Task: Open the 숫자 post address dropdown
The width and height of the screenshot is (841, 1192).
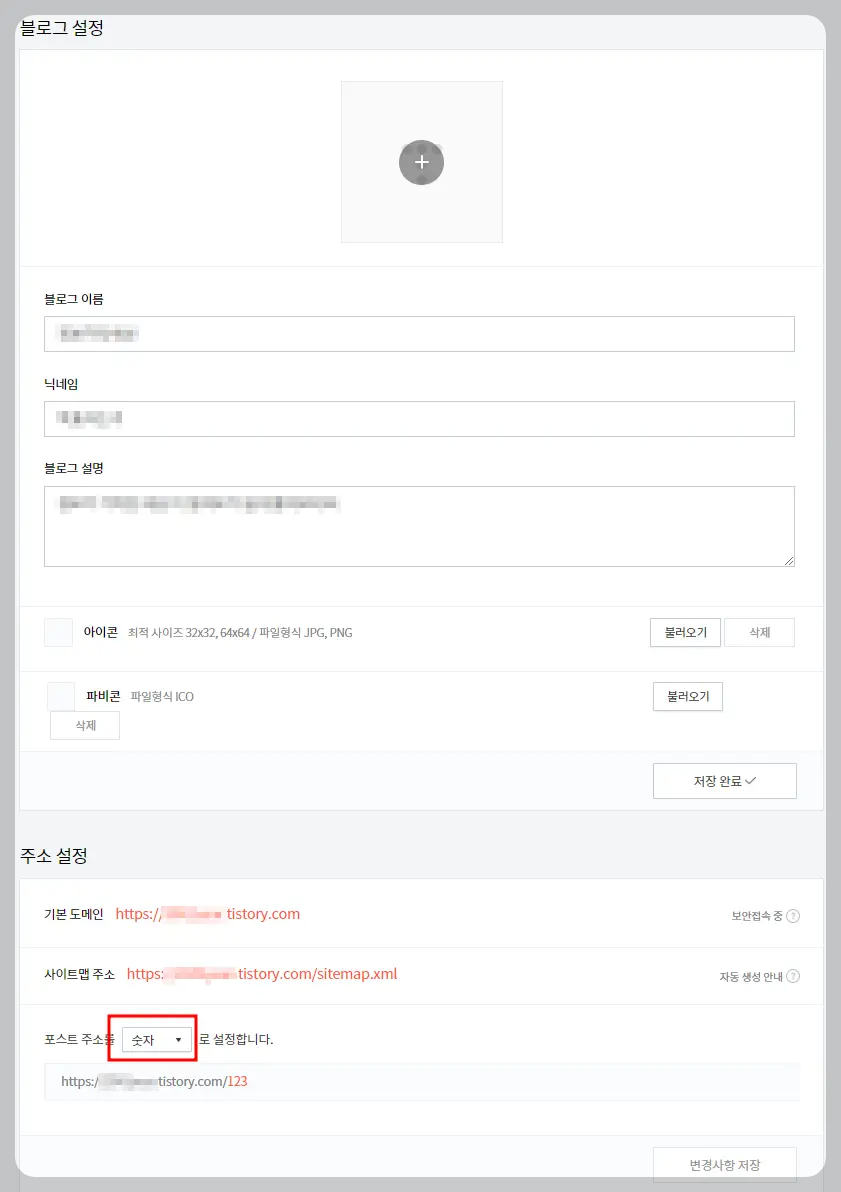Action: (157, 1039)
